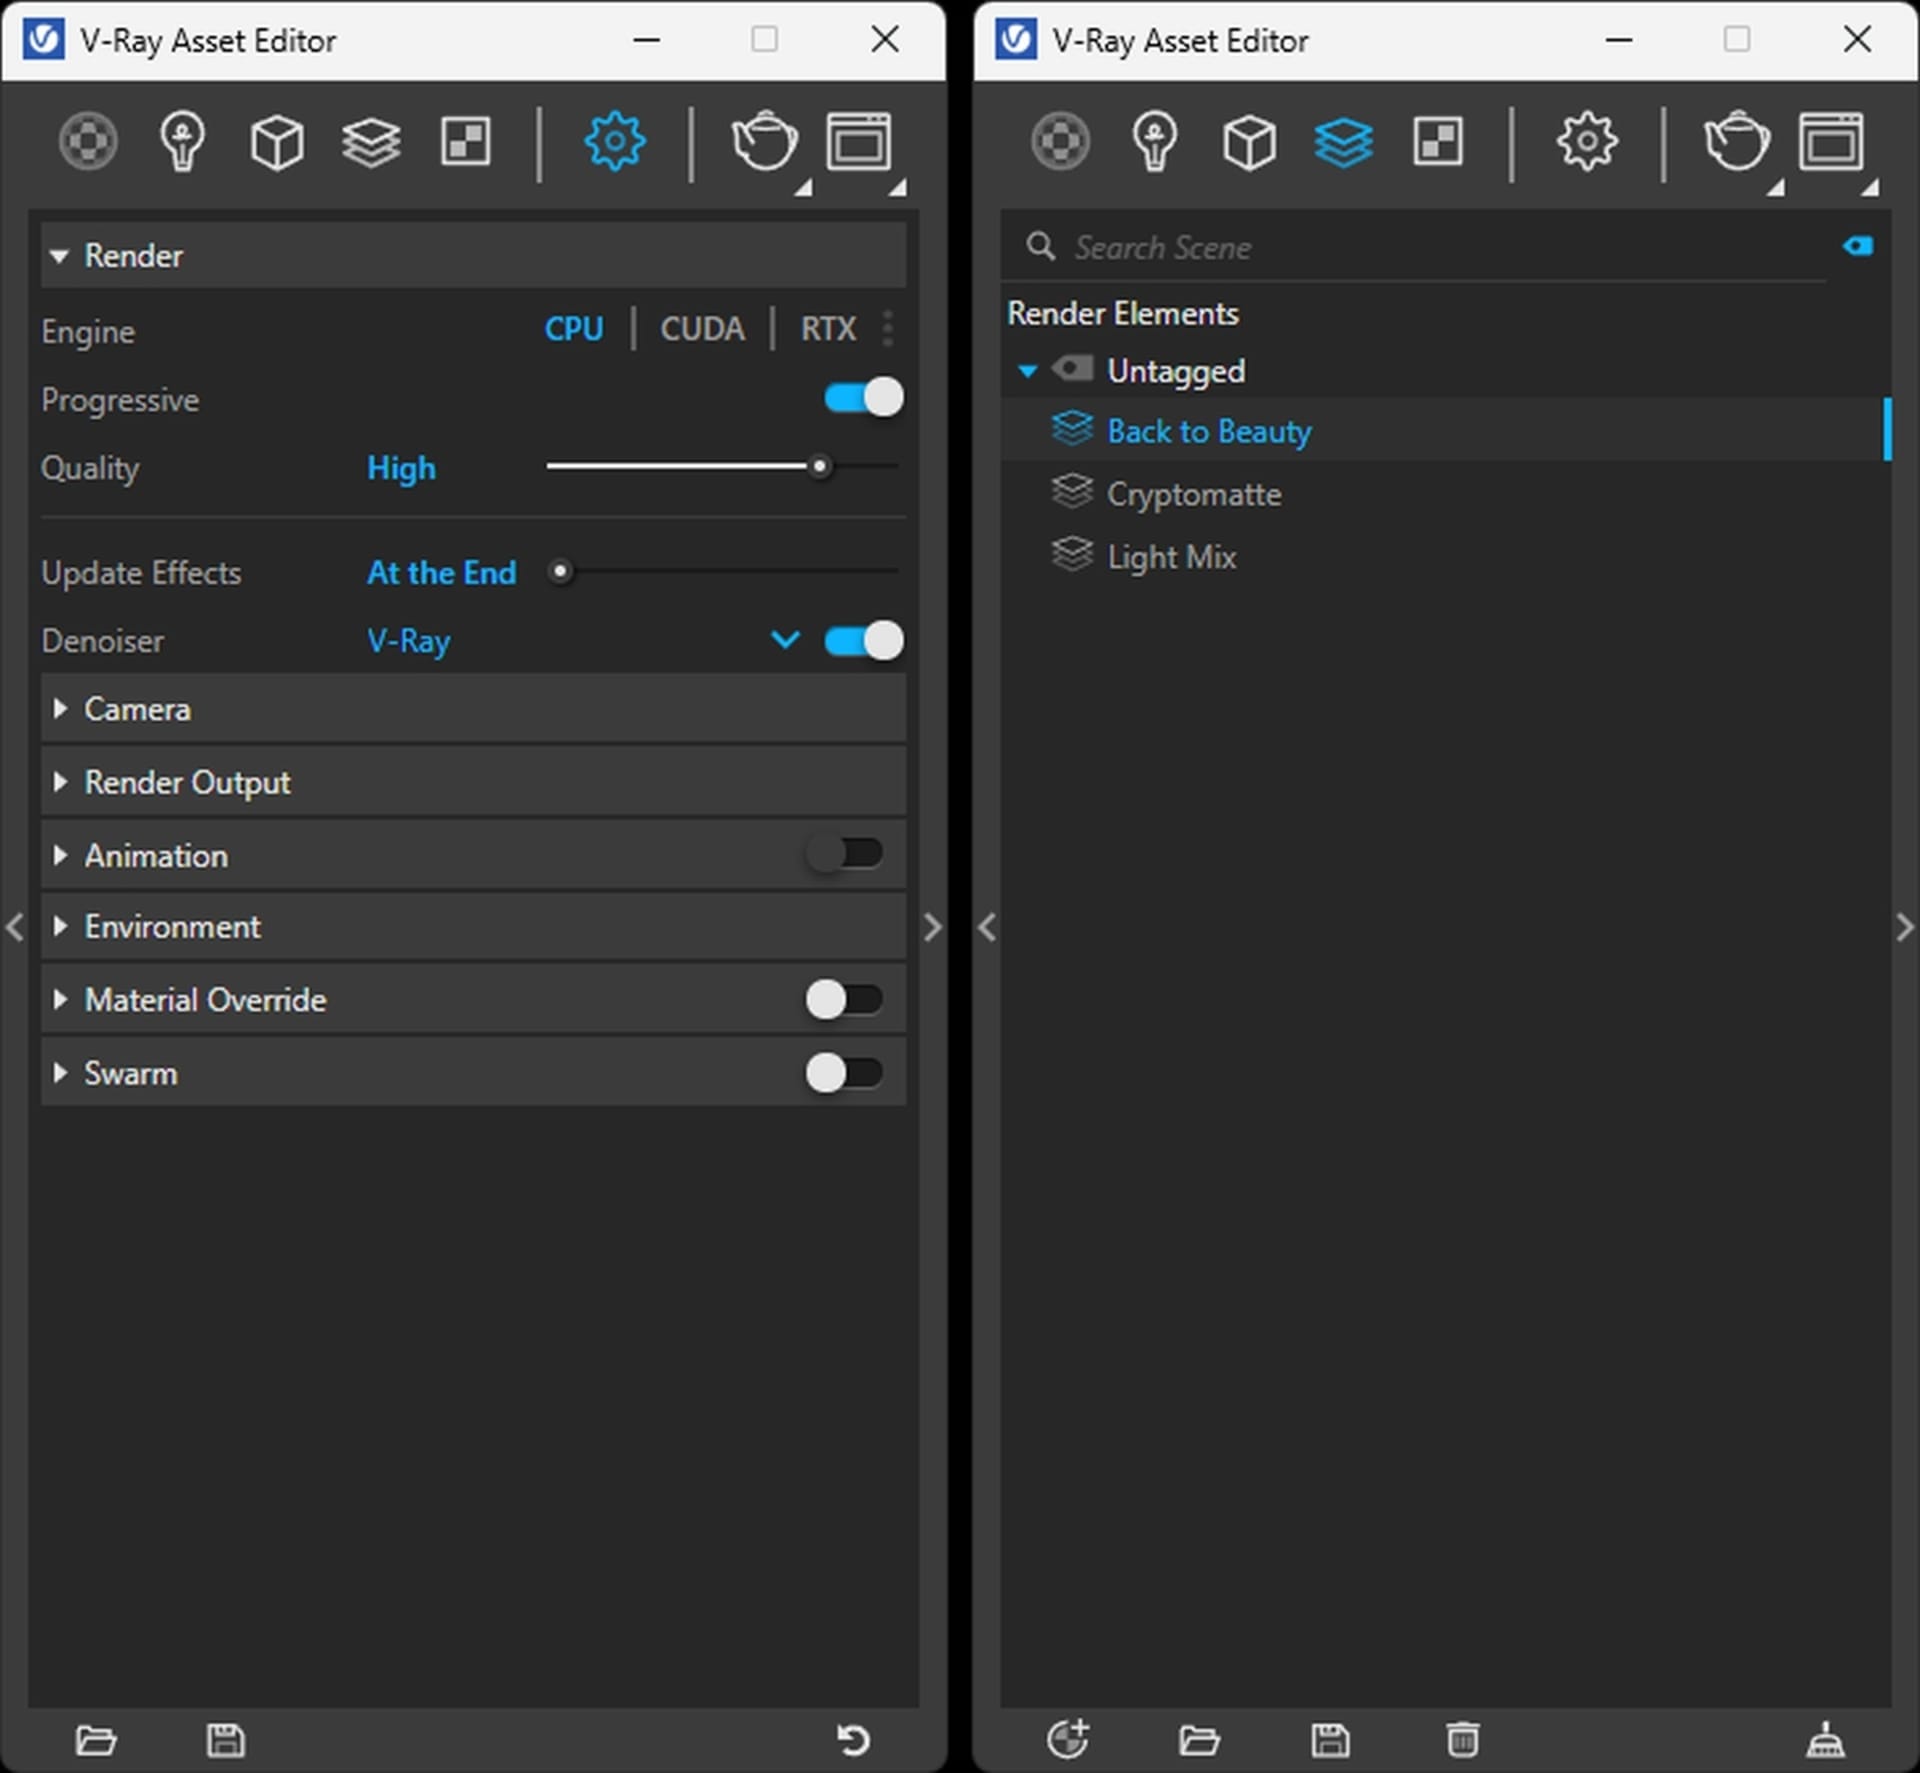Save render element to file, right window
This screenshot has width=1920, height=1773.
click(x=1330, y=1740)
